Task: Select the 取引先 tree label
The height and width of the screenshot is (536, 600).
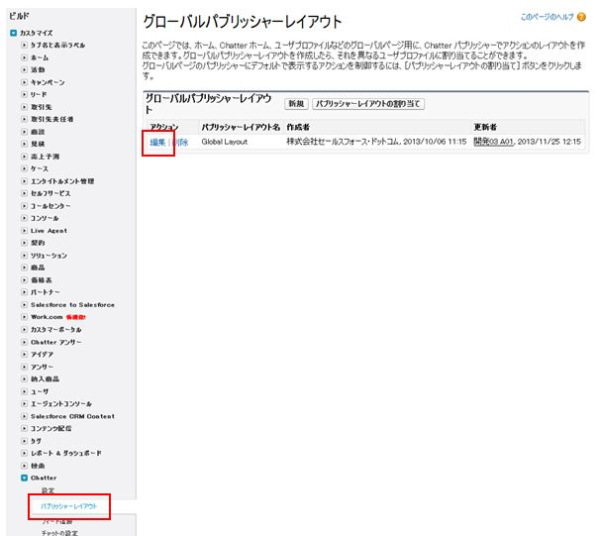Action: click(x=41, y=107)
